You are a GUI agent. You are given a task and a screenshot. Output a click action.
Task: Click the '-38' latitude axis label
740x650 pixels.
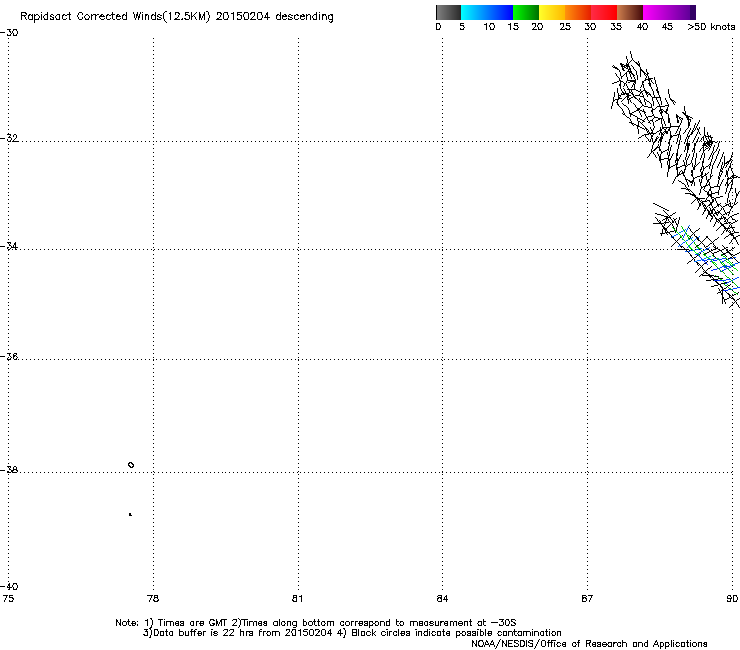pyautogui.click(x=9, y=470)
